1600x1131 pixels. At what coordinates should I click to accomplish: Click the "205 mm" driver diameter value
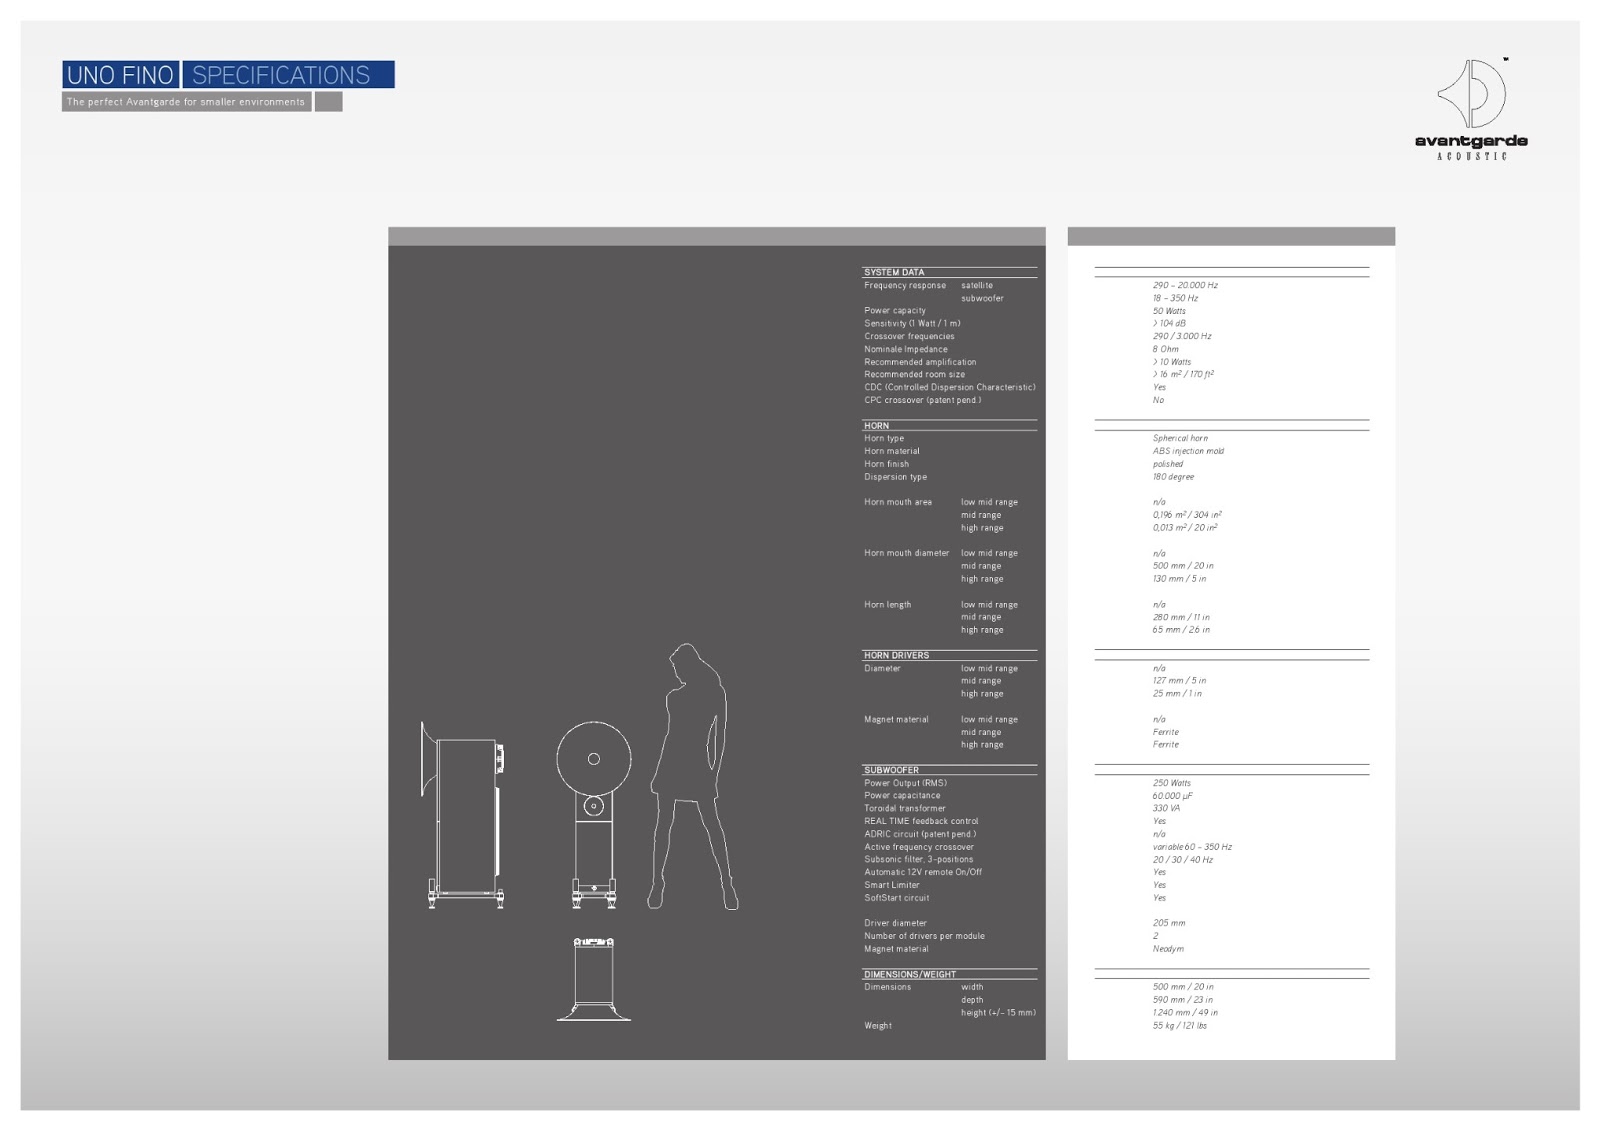[1169, 923]
